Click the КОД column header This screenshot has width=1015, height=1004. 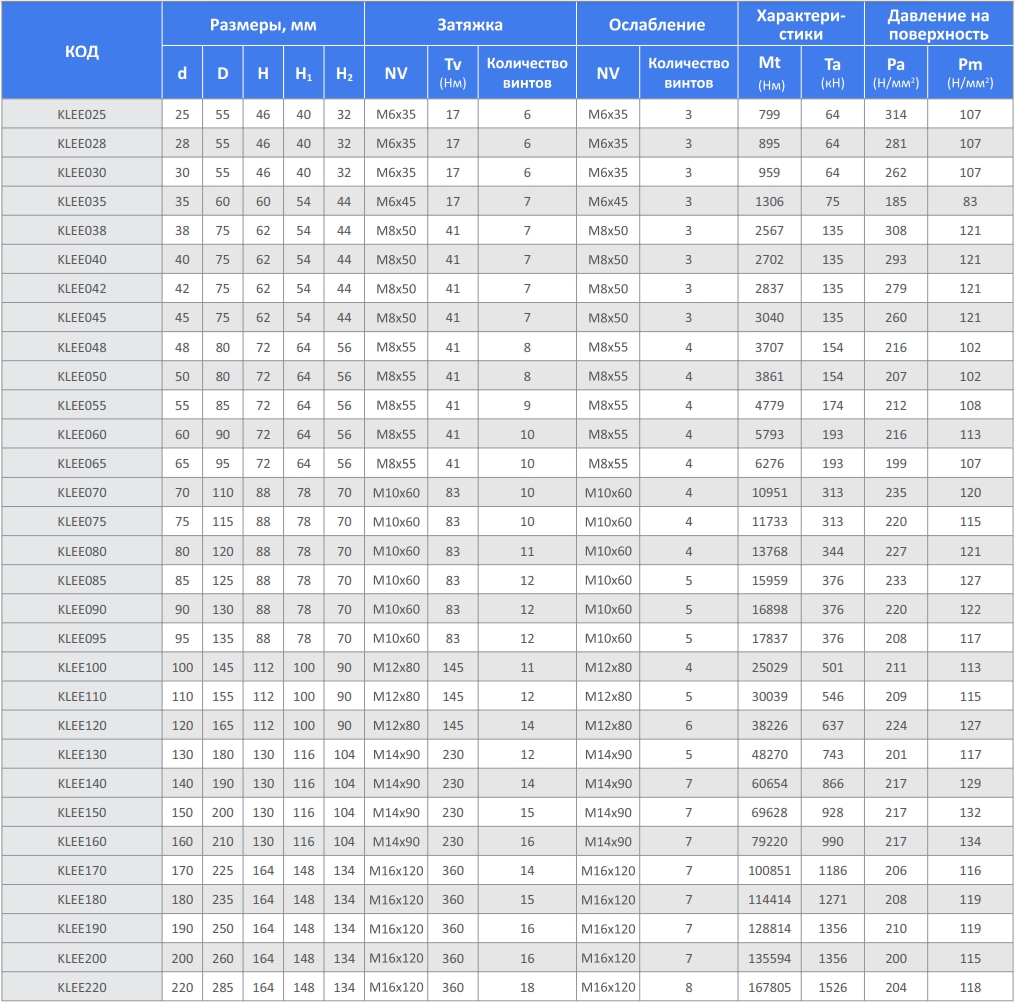[82, 51]
